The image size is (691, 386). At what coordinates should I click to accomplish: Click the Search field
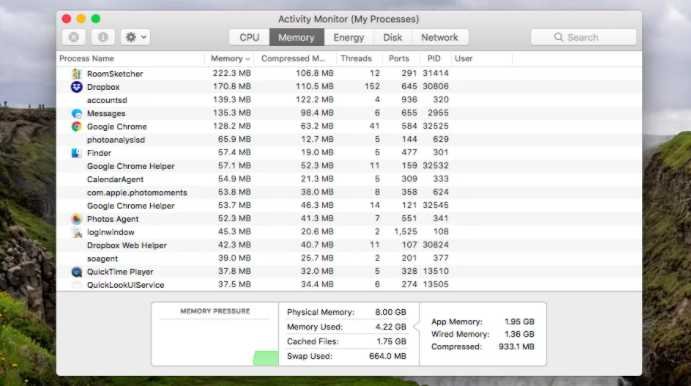point(583,37)
